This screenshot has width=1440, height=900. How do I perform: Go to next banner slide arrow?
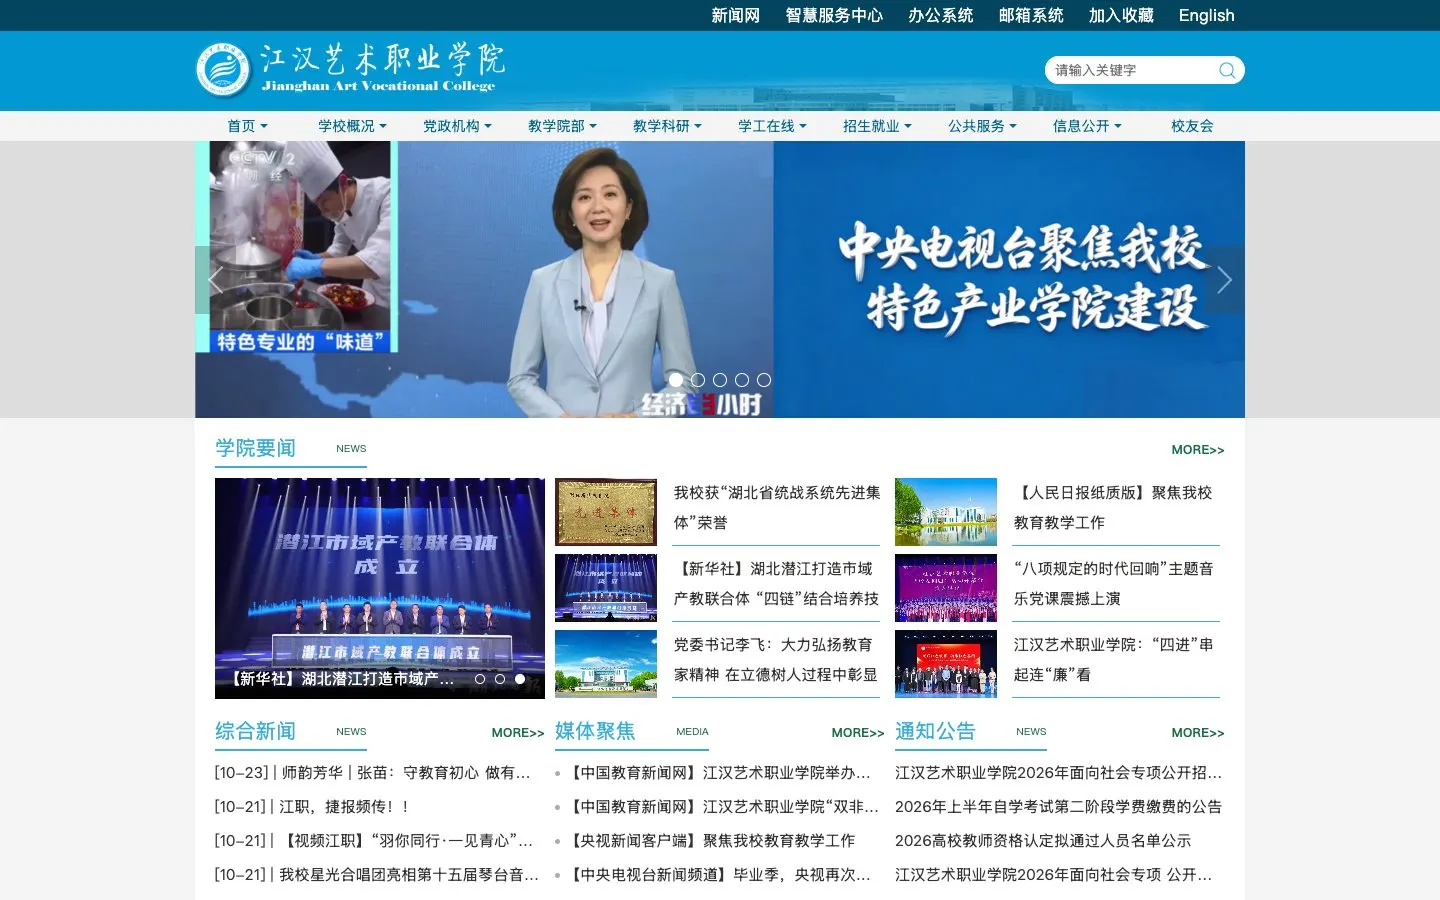1225,280
